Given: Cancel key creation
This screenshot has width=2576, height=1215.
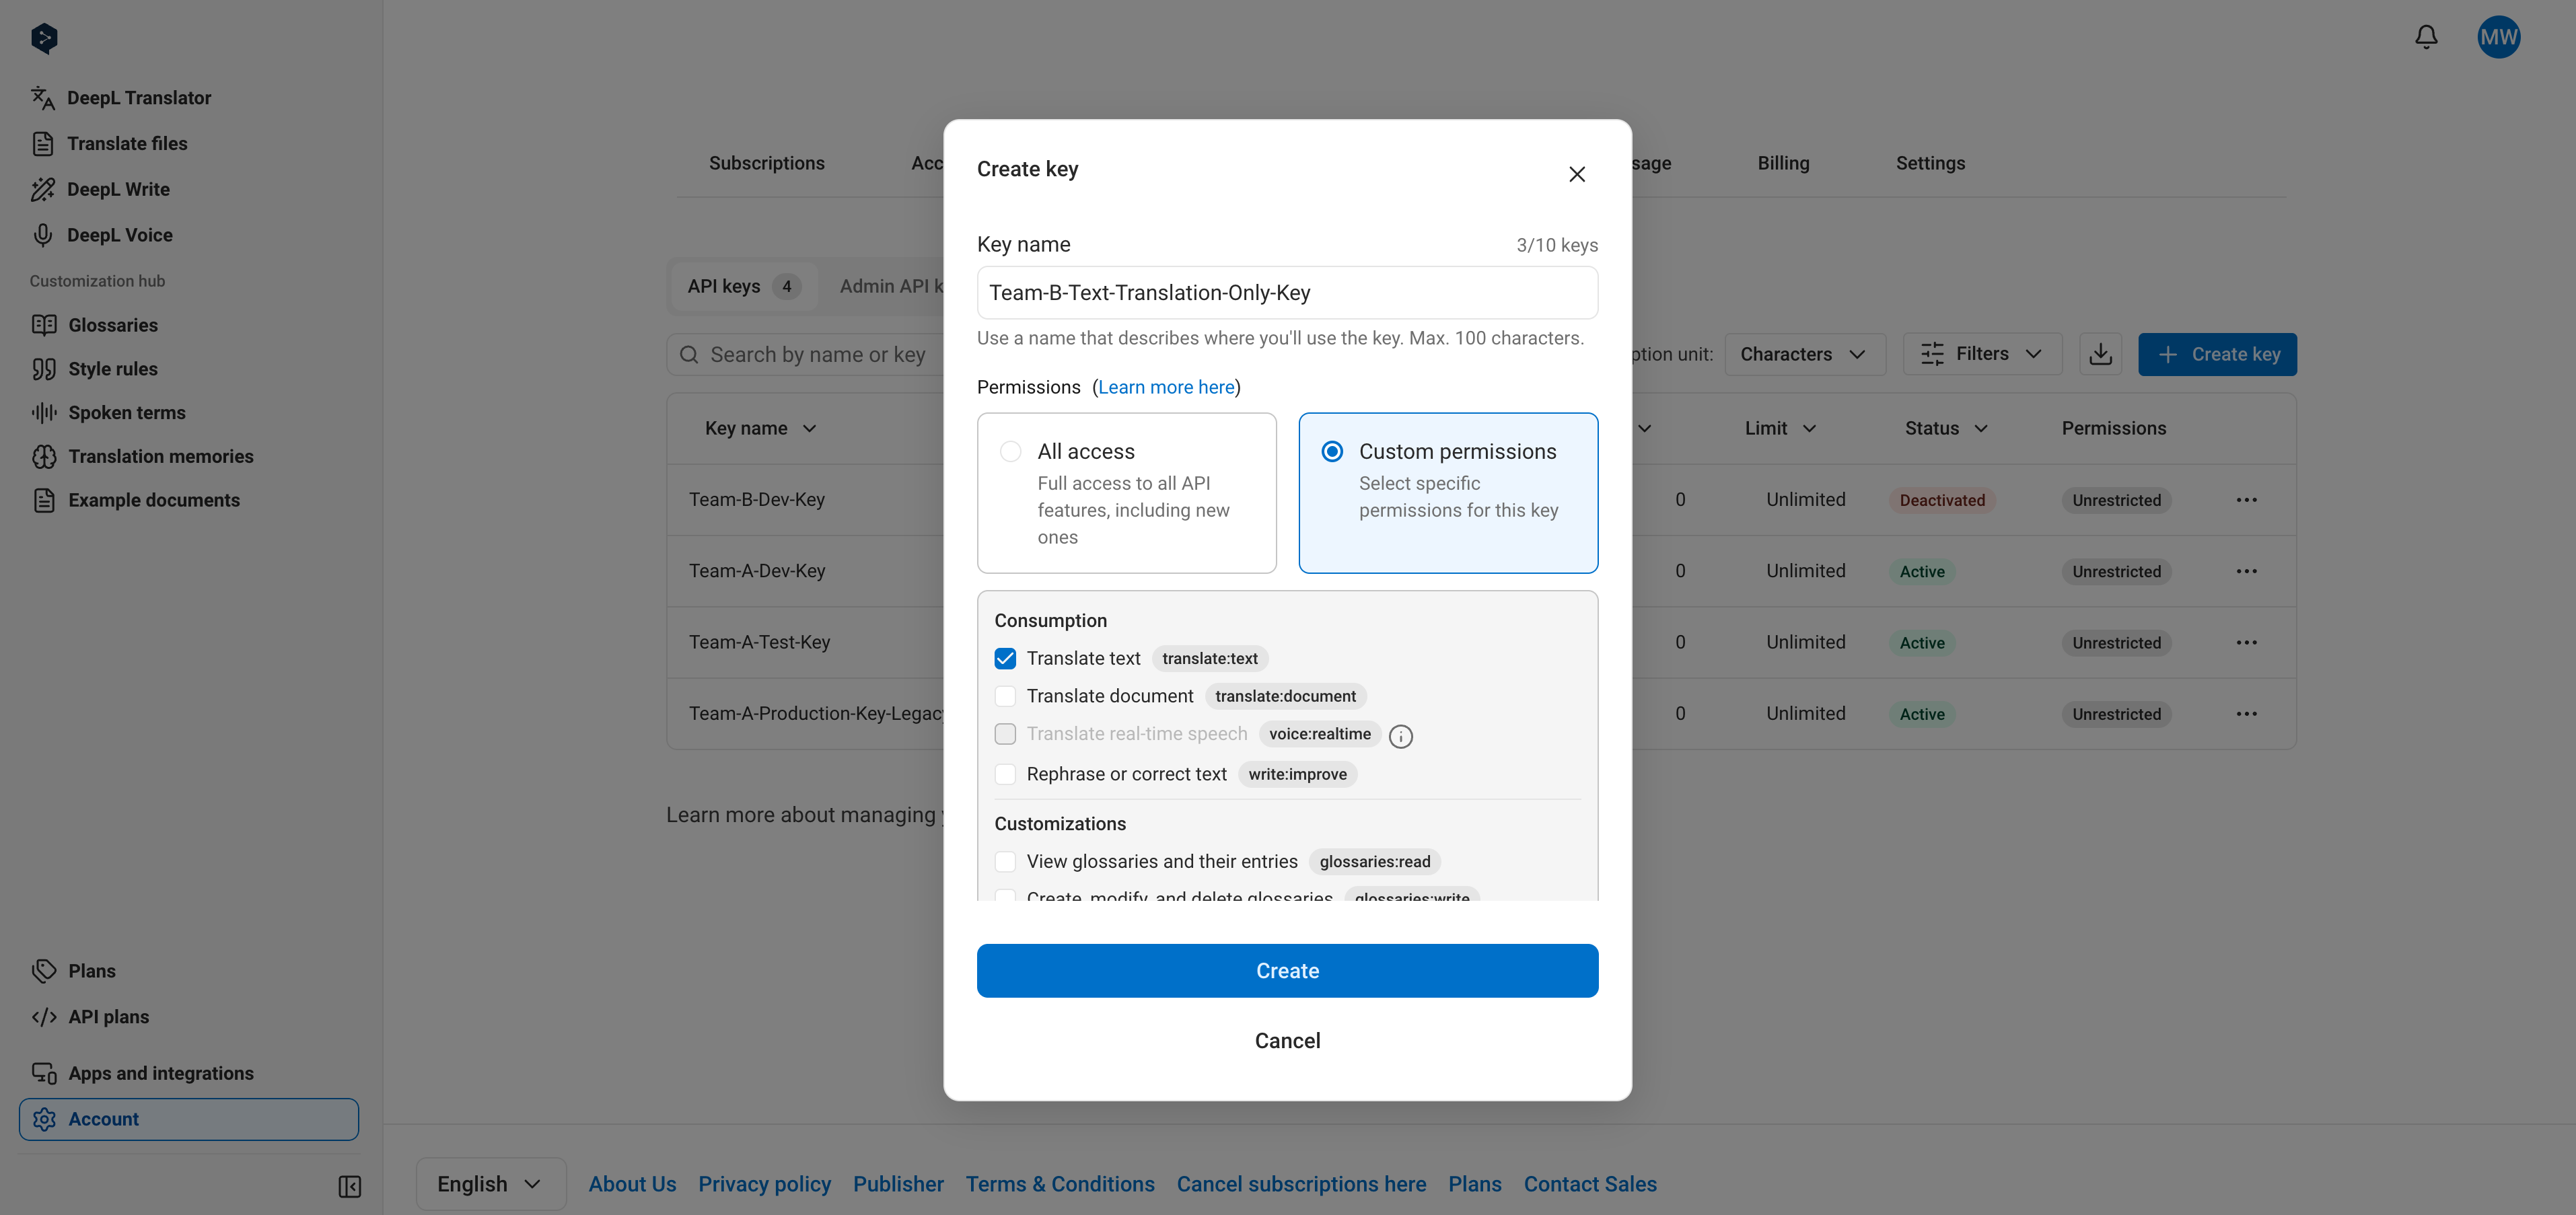Looking at the screenshot, I should (x=1287, y=1041).
